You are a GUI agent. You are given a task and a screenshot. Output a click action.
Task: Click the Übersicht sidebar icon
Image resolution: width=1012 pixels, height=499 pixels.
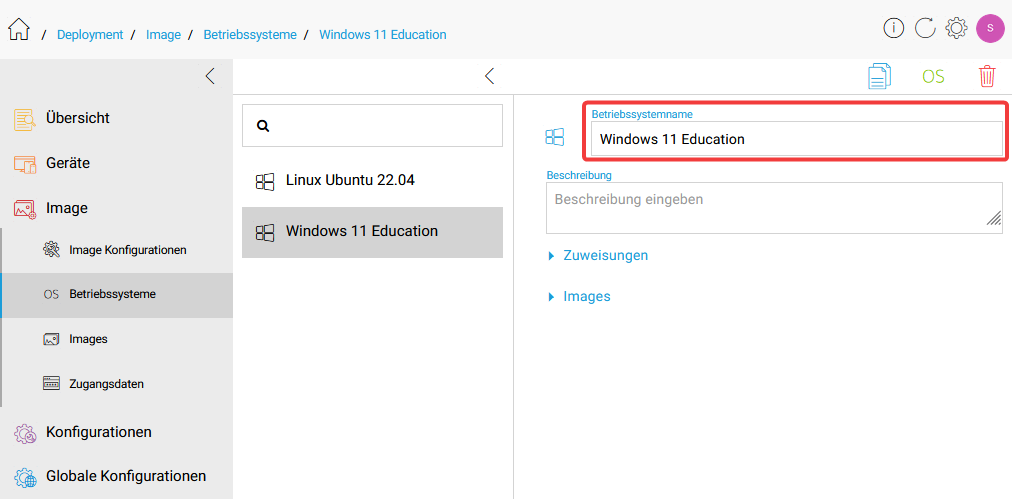pyautogui.click(x=25, y=119)
